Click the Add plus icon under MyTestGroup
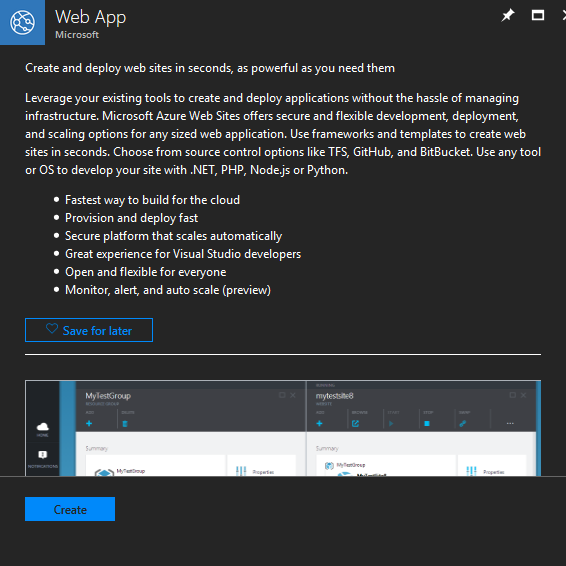Screen dimensions: 566x566 click(89, 423)
